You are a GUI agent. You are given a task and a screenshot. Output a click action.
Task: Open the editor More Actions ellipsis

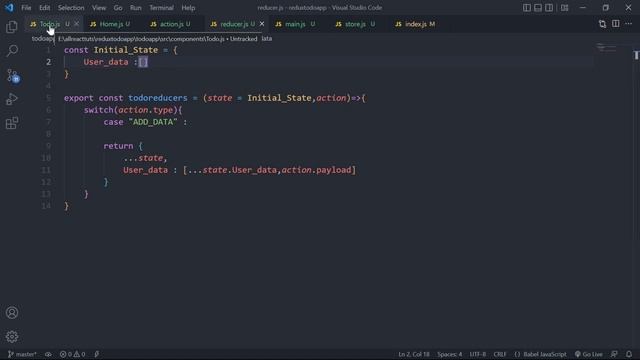629,24
